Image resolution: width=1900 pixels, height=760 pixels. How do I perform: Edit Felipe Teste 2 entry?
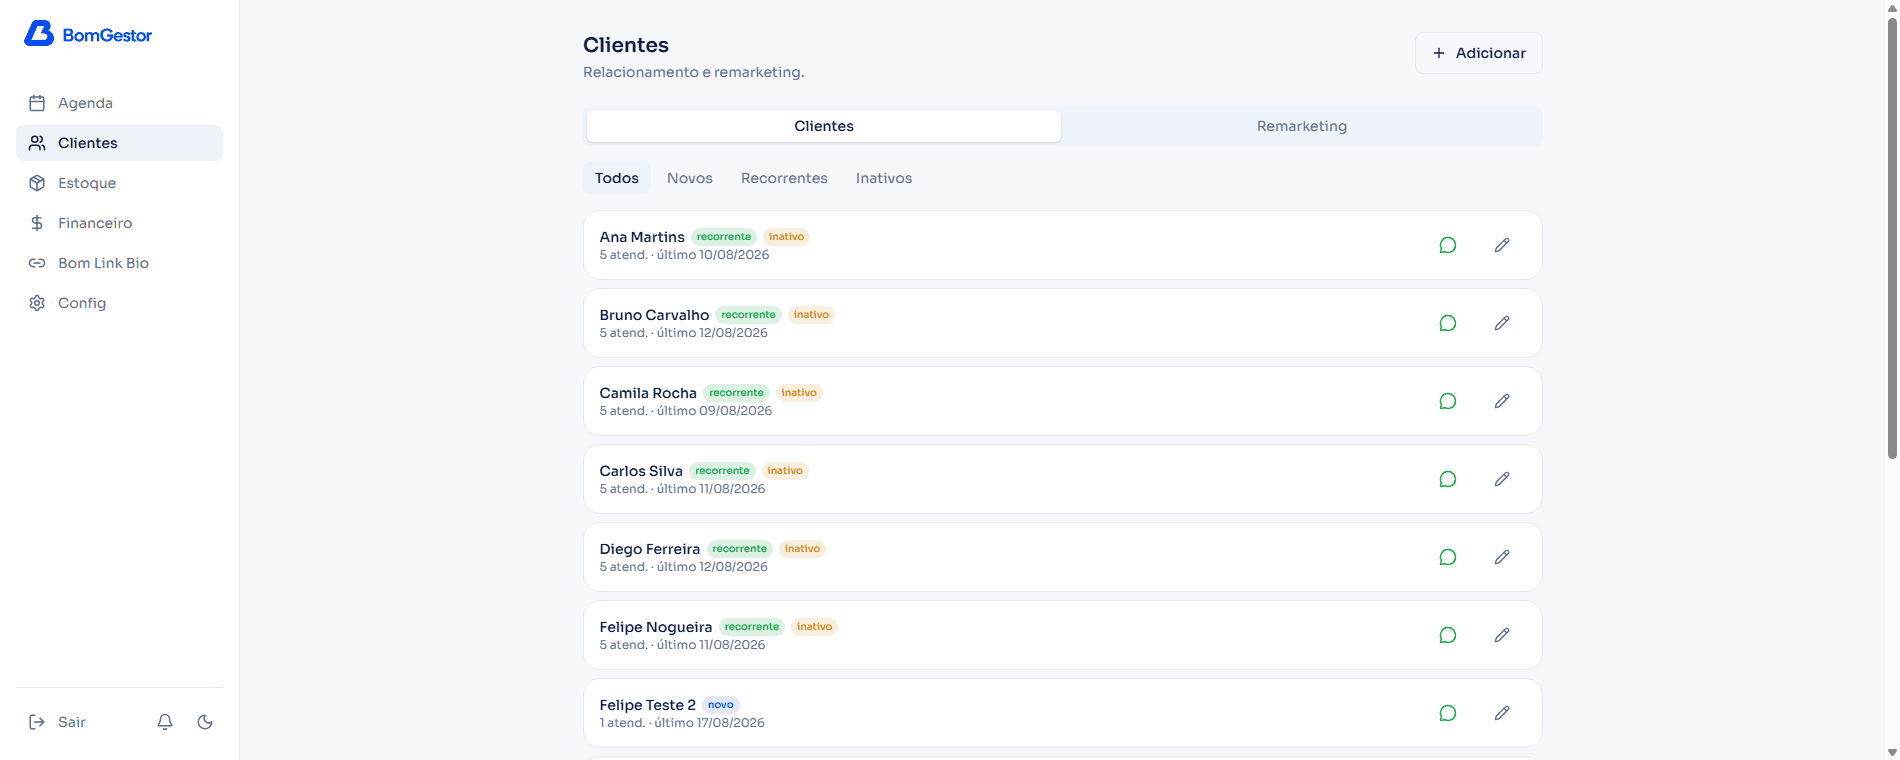click(x=1502, y=713)
